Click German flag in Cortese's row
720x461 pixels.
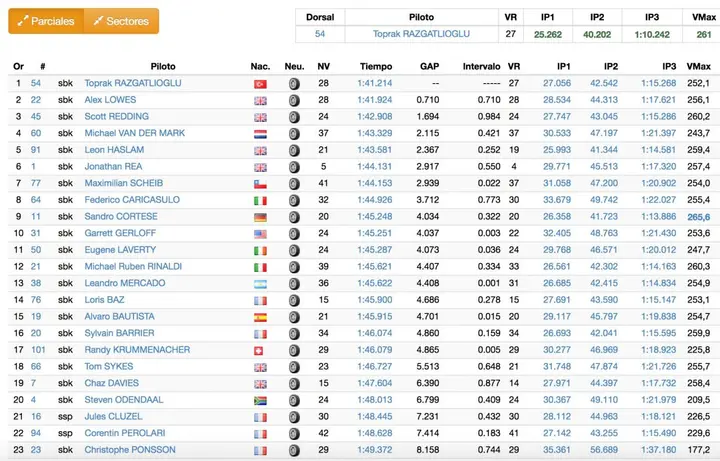tap(260, 217)
